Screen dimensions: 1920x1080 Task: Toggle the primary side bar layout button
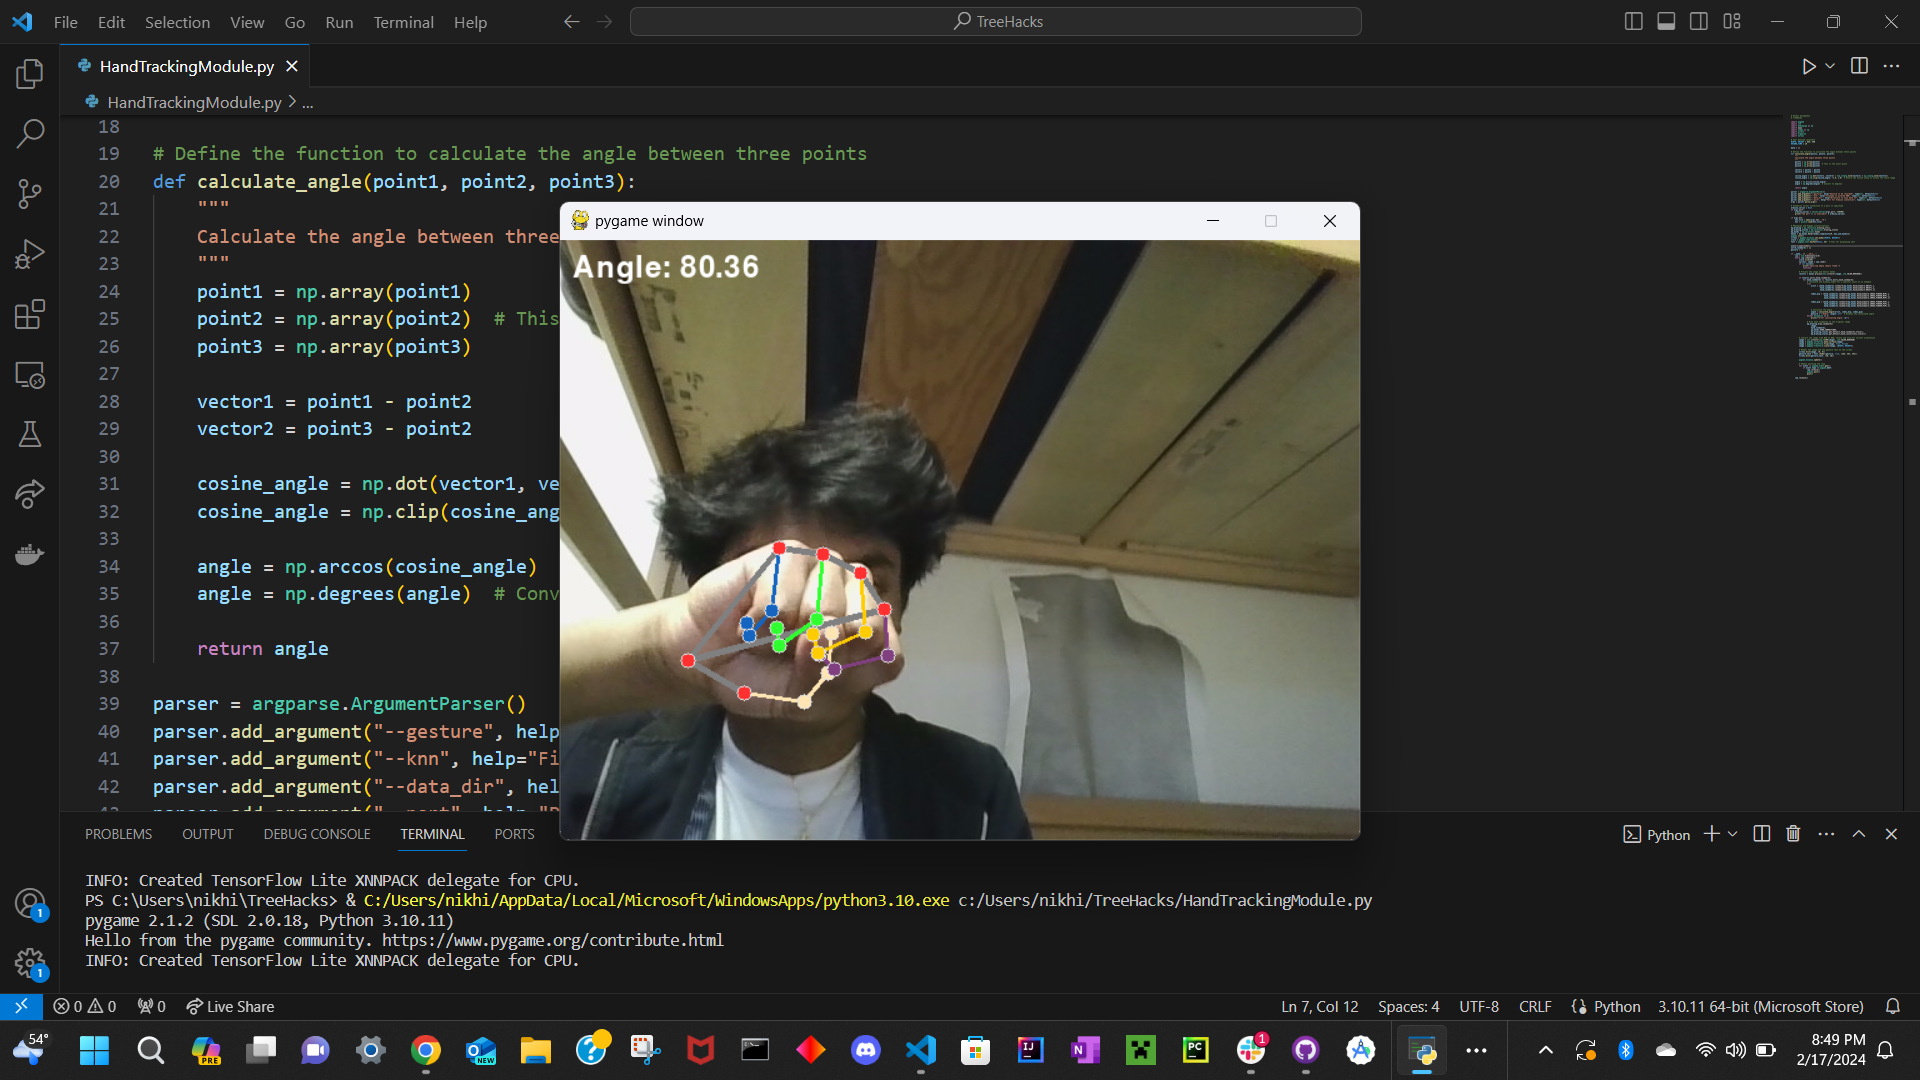(x=1633, y=21)
